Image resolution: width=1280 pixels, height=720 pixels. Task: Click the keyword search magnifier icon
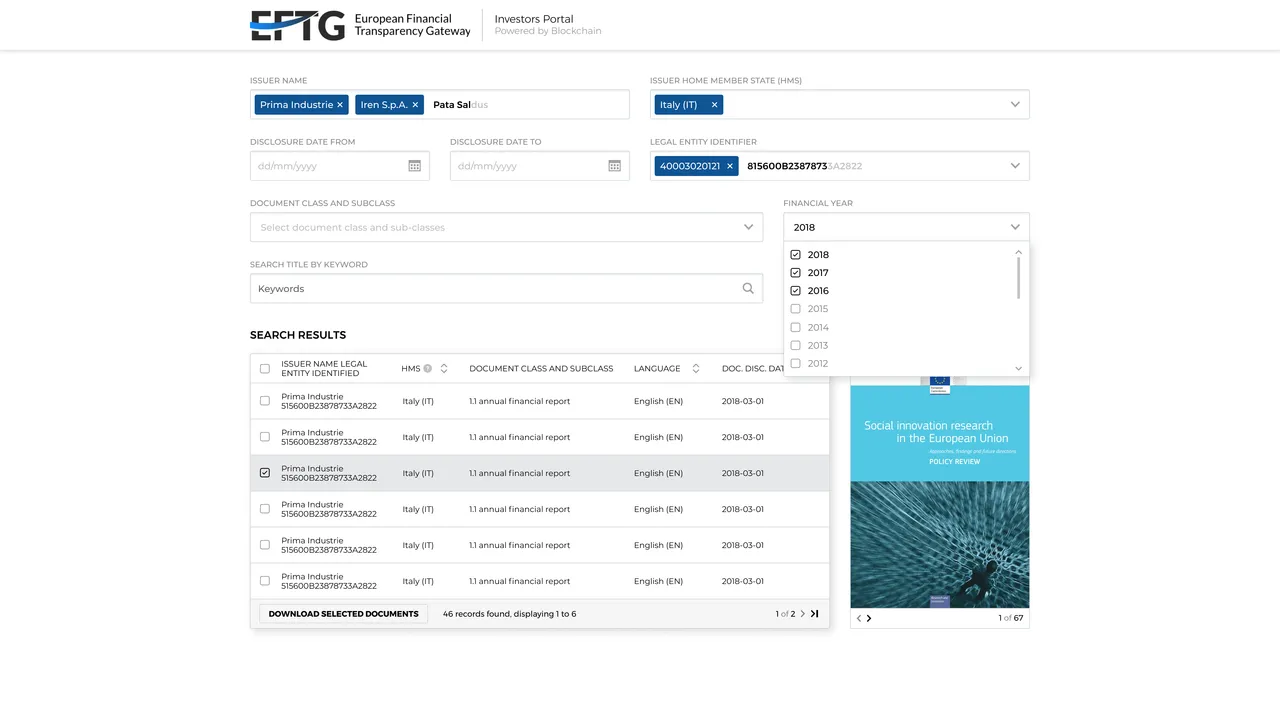coord(748,288)
